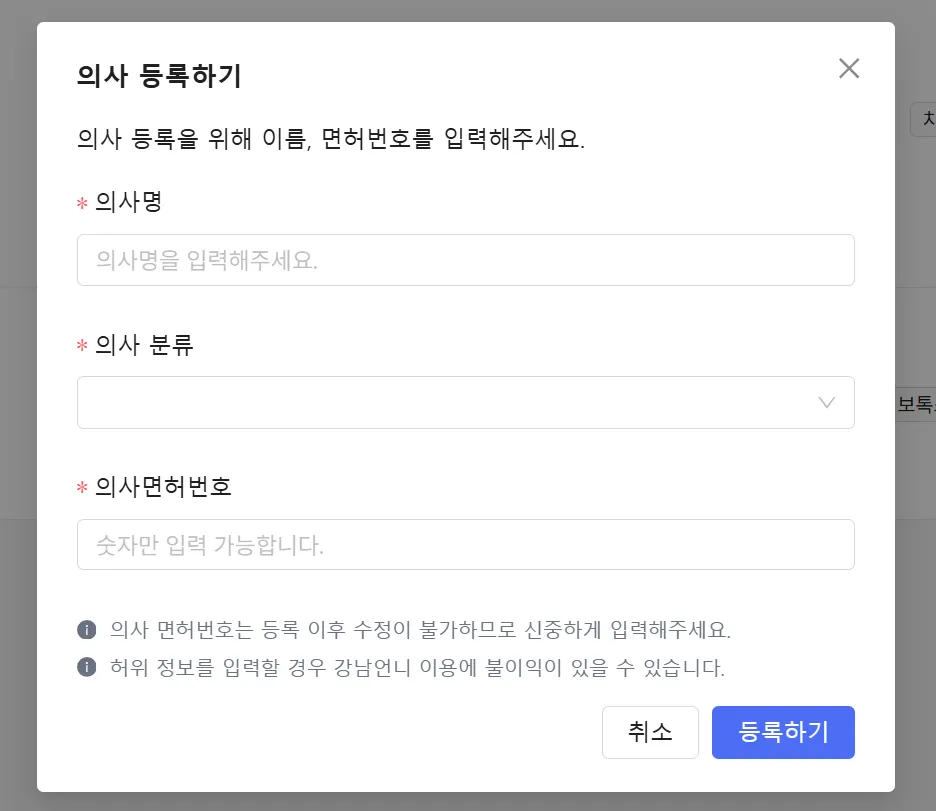Click the 의사명 input field
The image size is (936, 811).
click(465, 260)
